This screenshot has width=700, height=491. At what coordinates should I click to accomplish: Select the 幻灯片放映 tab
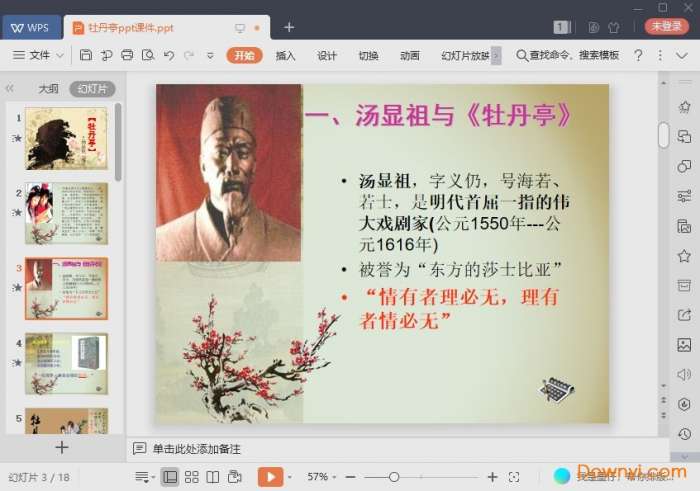(465, 55)
